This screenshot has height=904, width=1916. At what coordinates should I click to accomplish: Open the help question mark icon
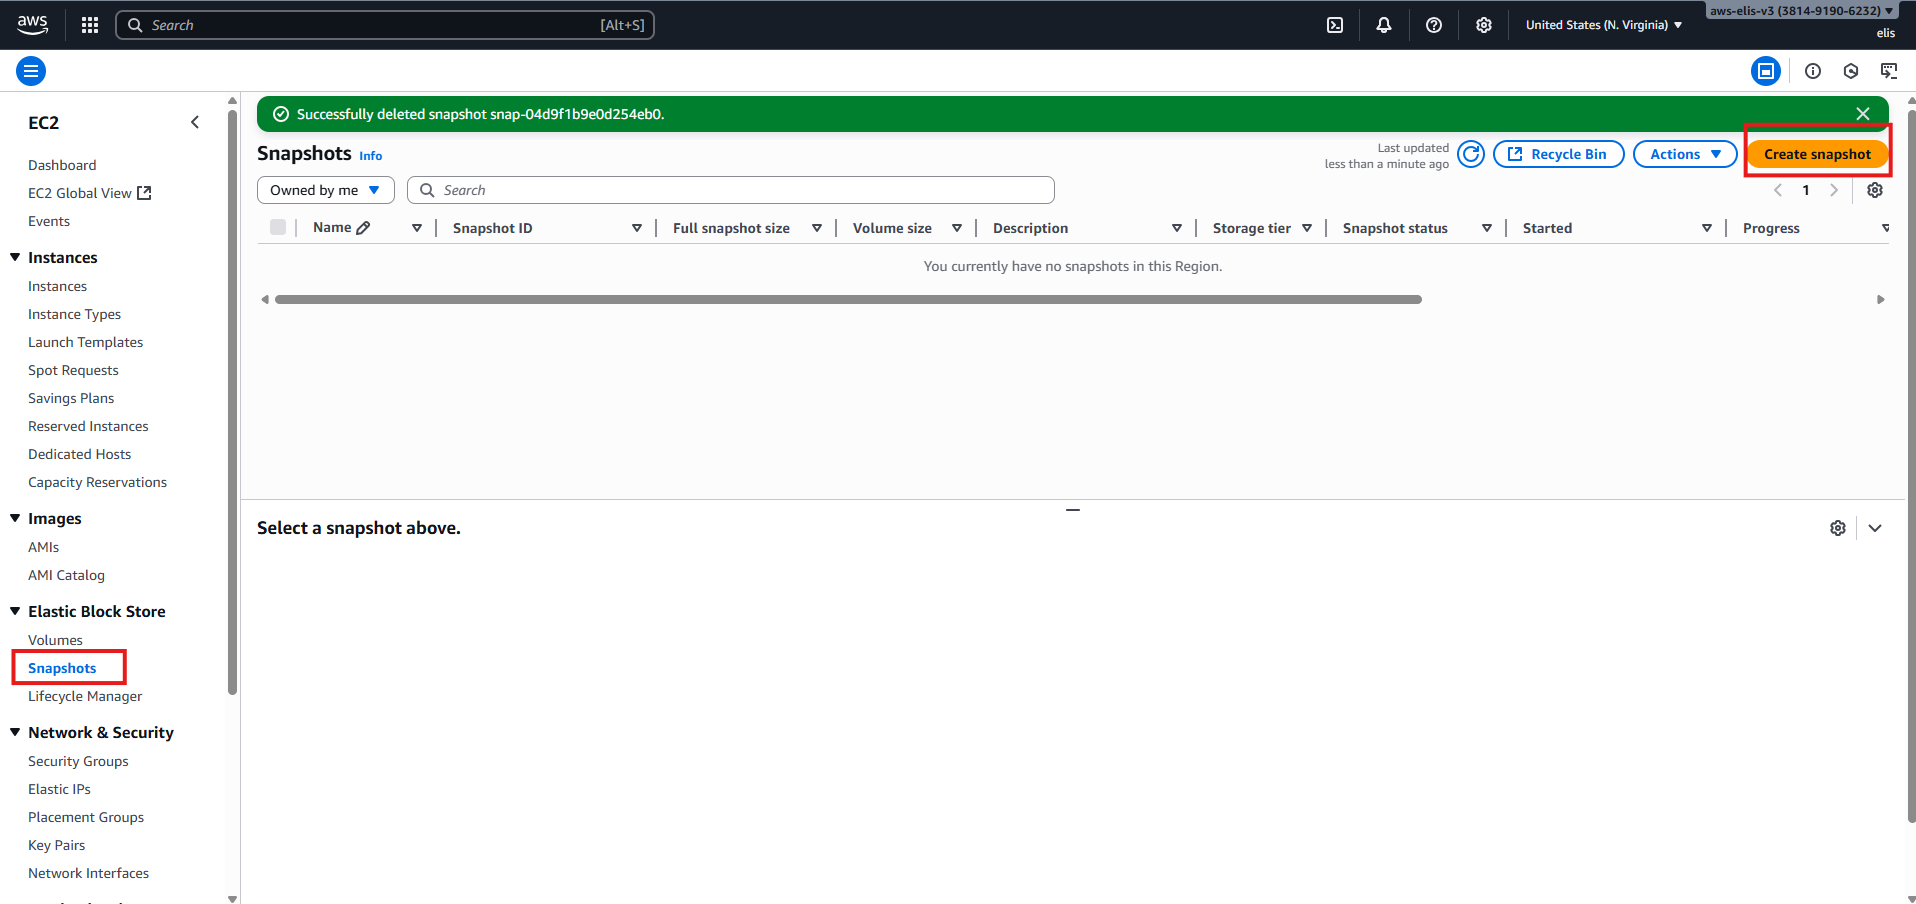(x=1434, y=25)
